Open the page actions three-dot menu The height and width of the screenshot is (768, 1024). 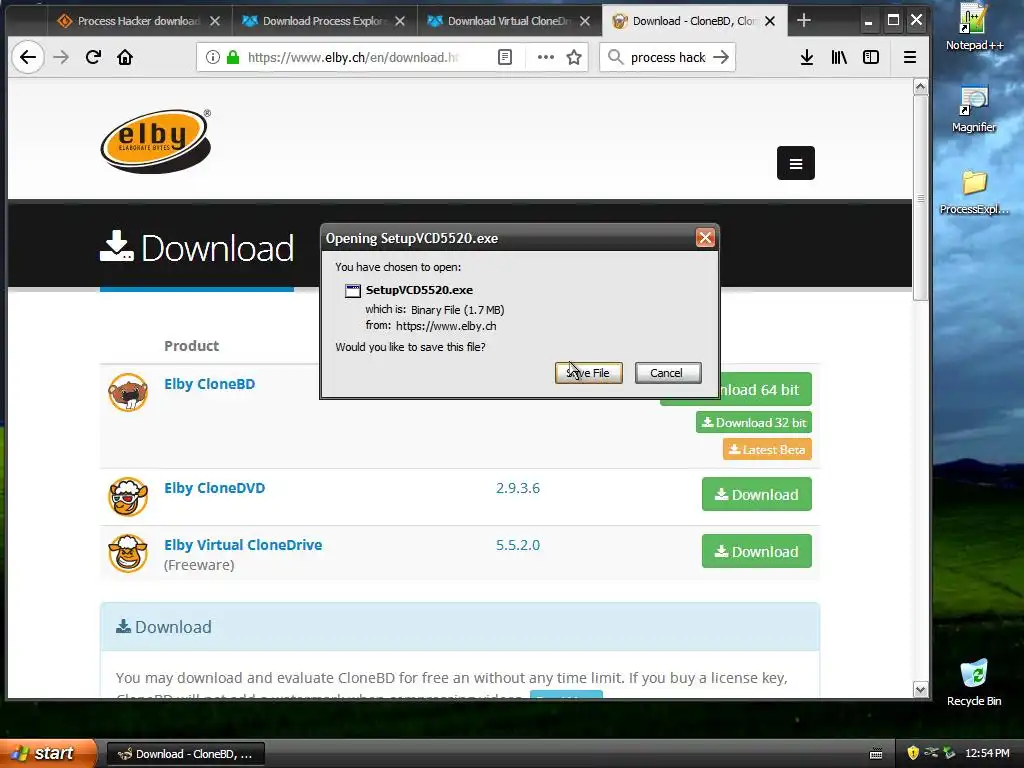click(545, 57)
